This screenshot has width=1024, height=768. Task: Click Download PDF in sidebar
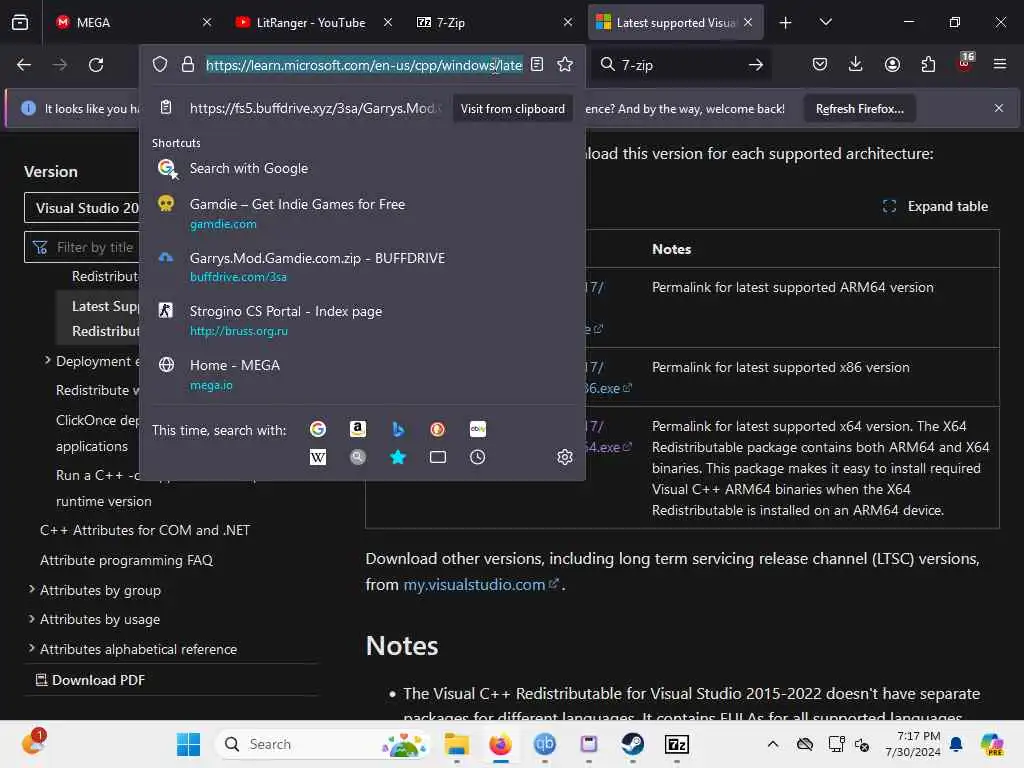[89, 680]
